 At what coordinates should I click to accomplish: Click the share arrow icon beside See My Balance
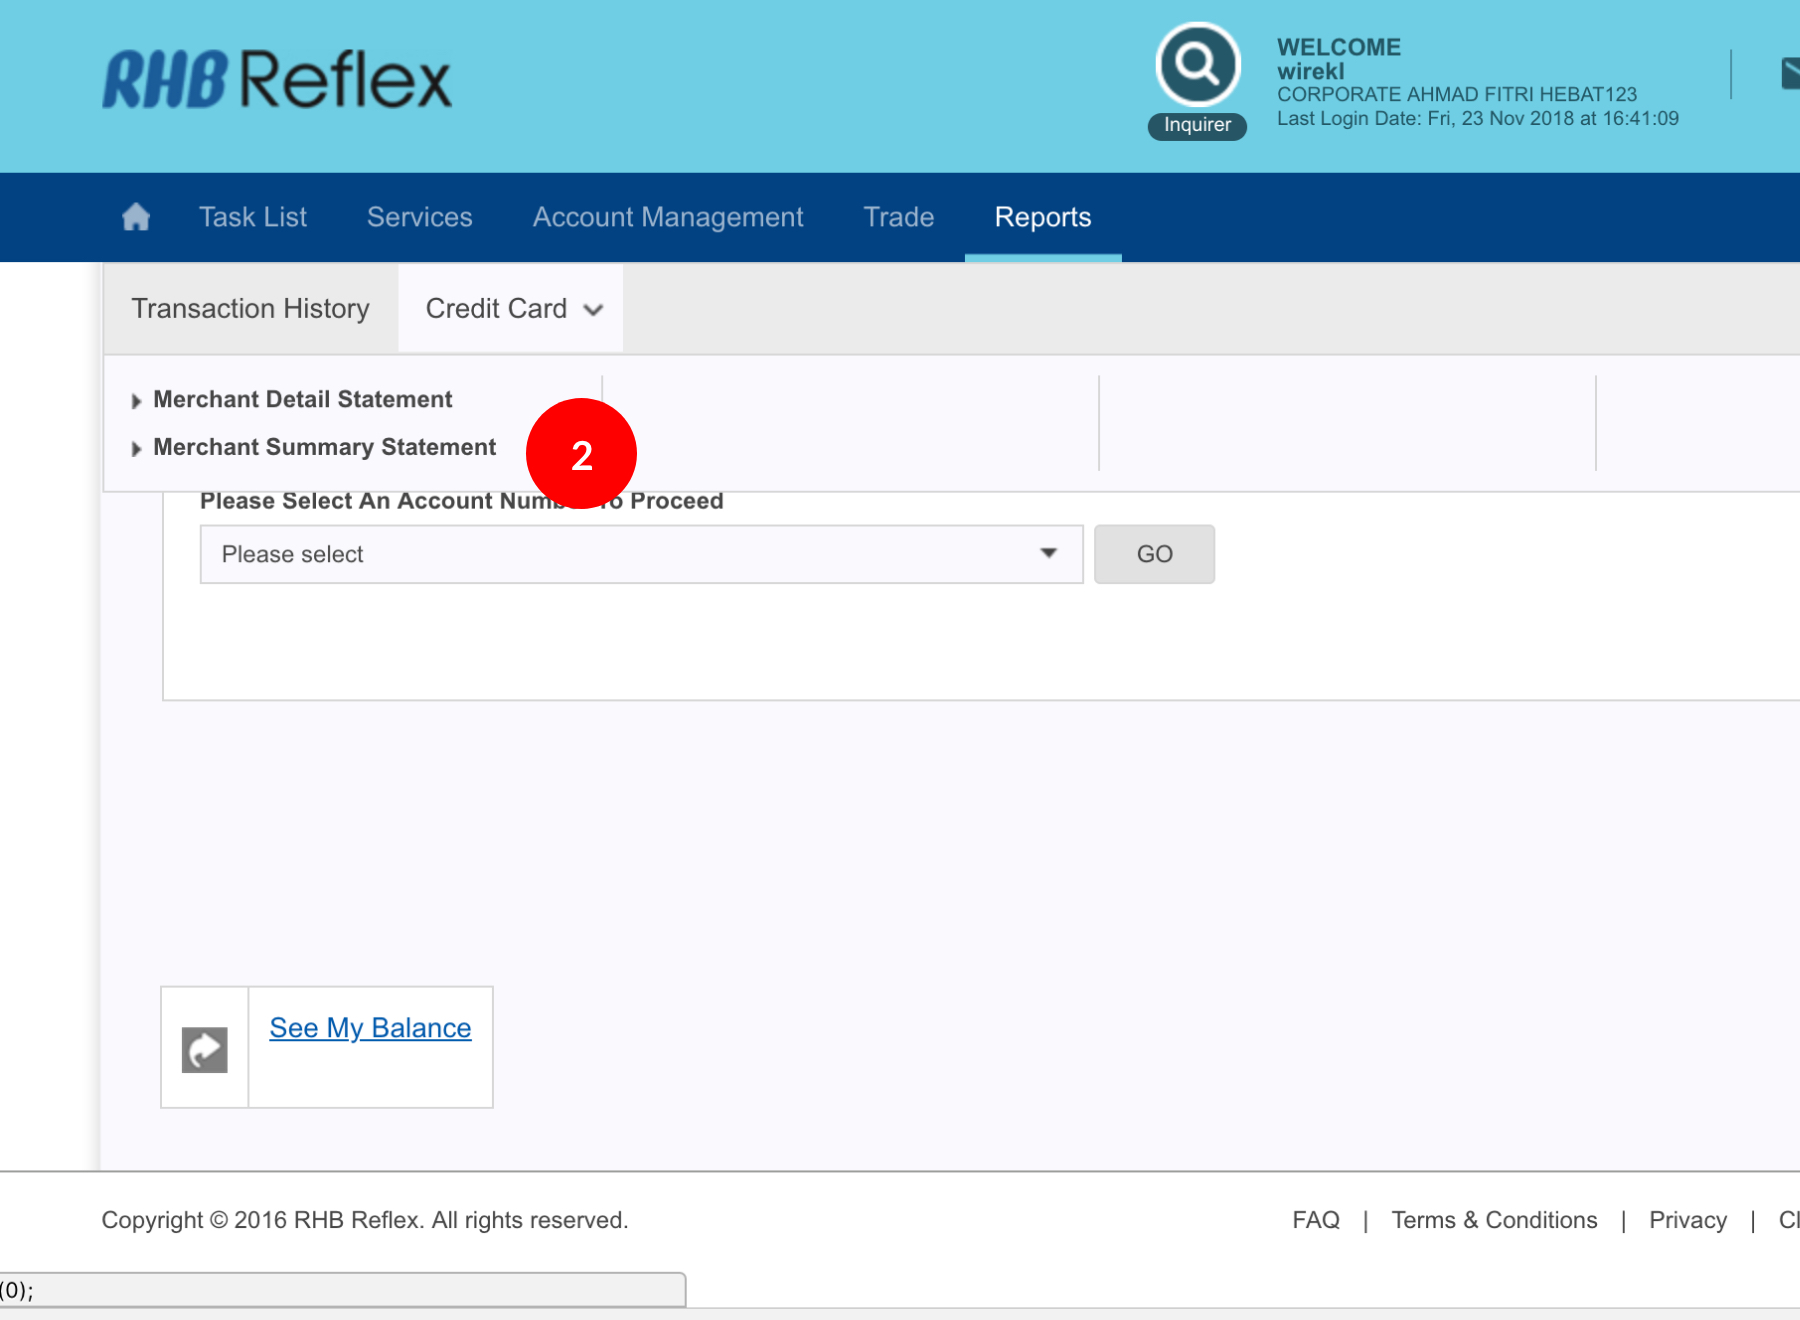point(205,1050)
